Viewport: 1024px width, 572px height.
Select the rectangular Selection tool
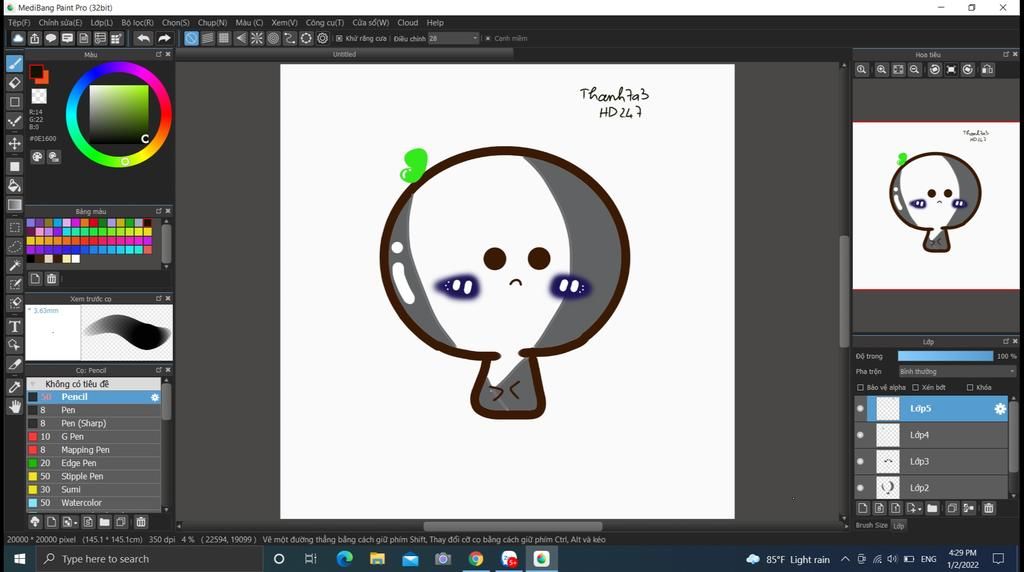pyautogui.click(x=14, y=227)
